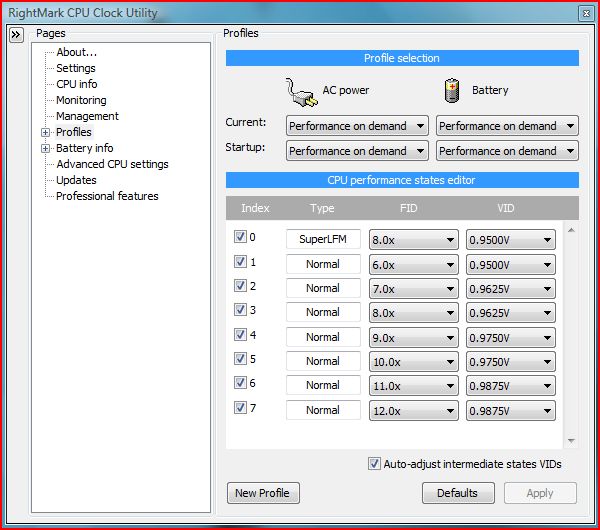Open the 10.0x FID dropdown
This screenshot has height=530, width=600.
(414, 362)
